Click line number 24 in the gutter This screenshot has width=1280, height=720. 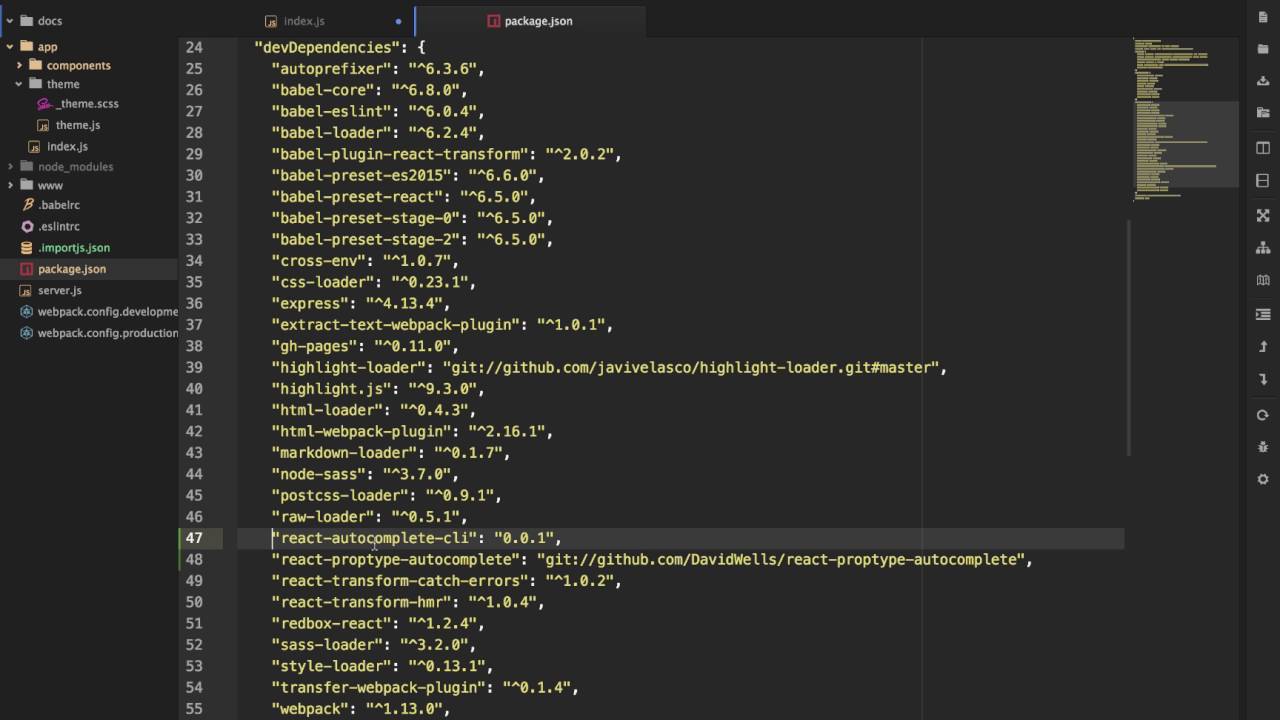[194, 47]
